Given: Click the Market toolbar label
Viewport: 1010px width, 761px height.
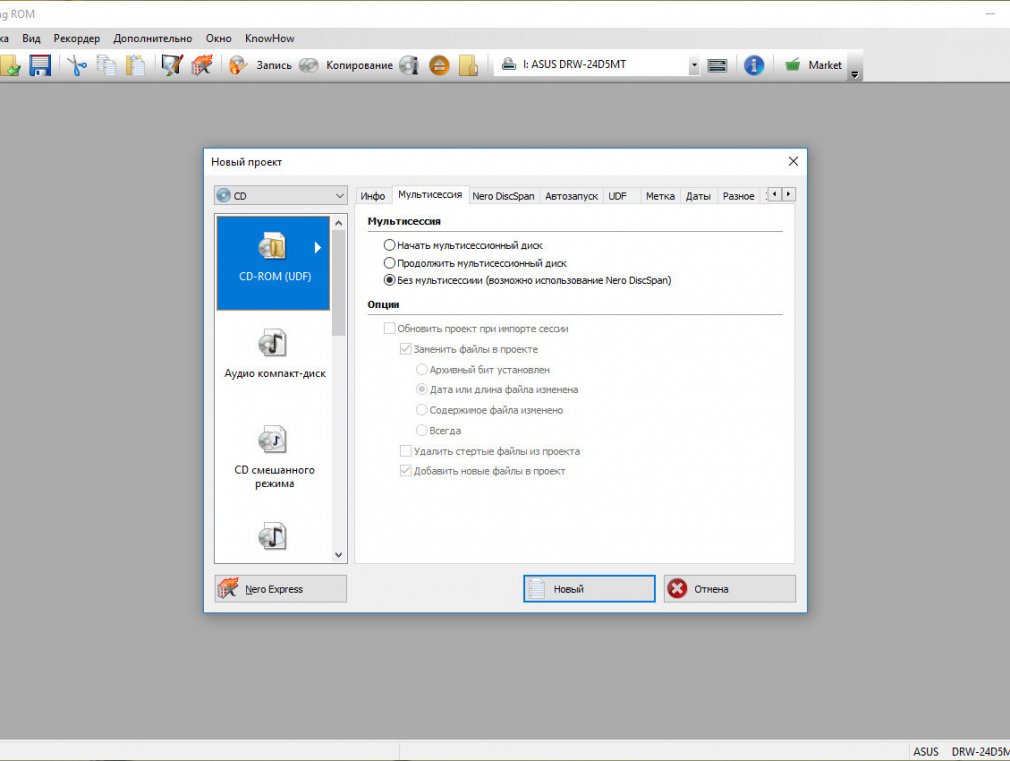Looking at the screenshot, I should (x=824, y=65).
